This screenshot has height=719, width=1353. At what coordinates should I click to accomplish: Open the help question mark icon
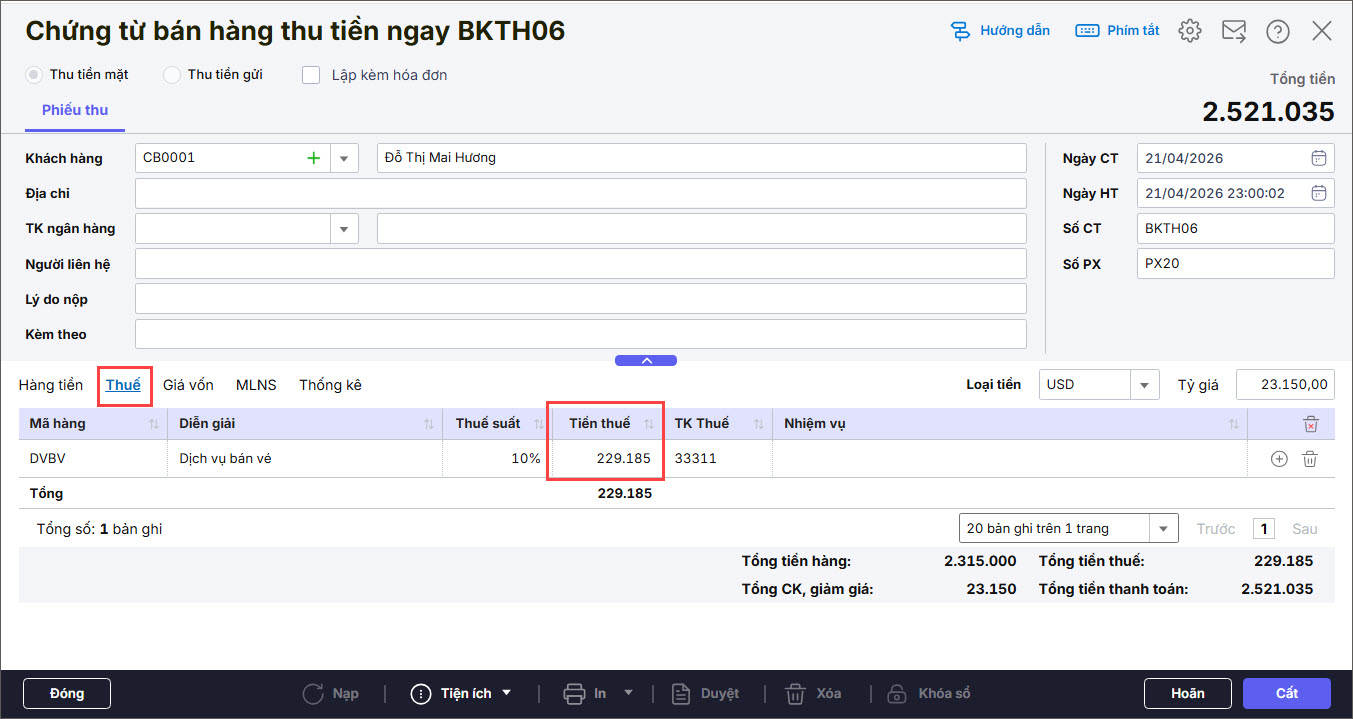tap(1277, 31)
